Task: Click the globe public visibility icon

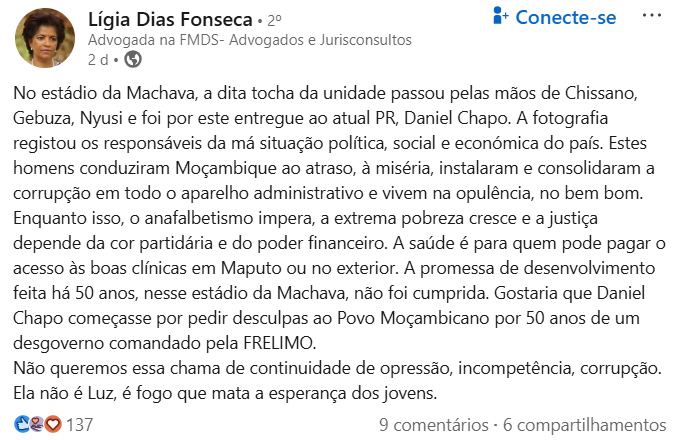Action: point(133,59)
